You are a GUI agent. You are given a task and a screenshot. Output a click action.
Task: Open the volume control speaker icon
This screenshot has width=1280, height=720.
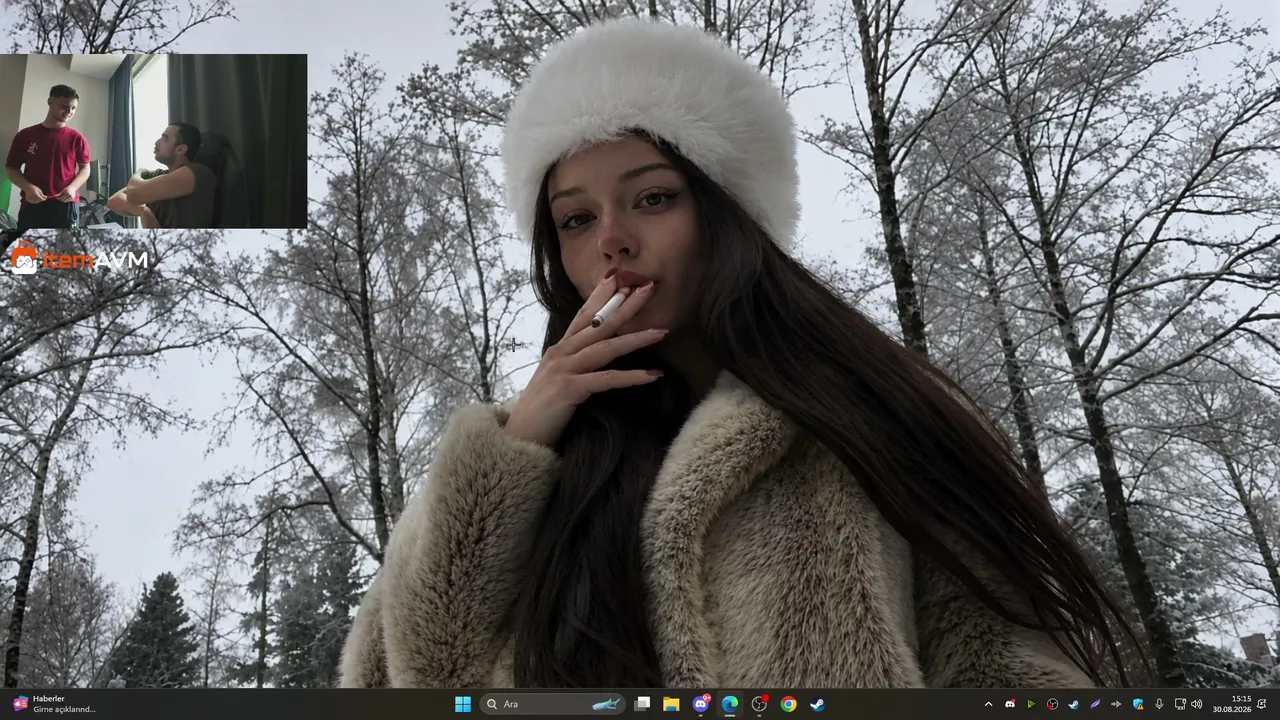[1196, 704]
